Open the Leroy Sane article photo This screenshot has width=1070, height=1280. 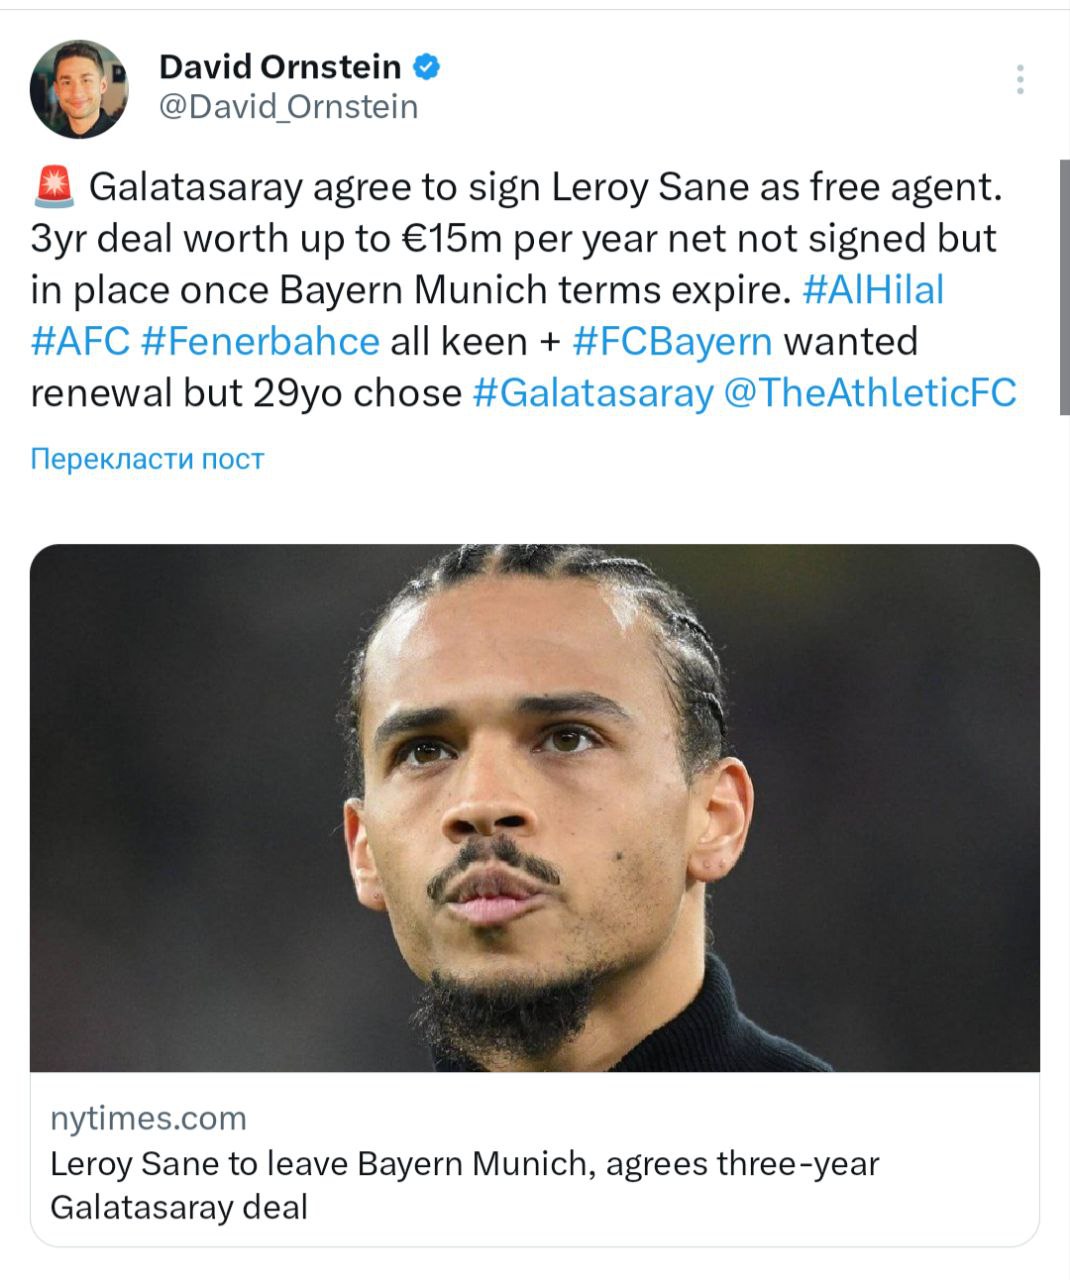click(535, 807)
